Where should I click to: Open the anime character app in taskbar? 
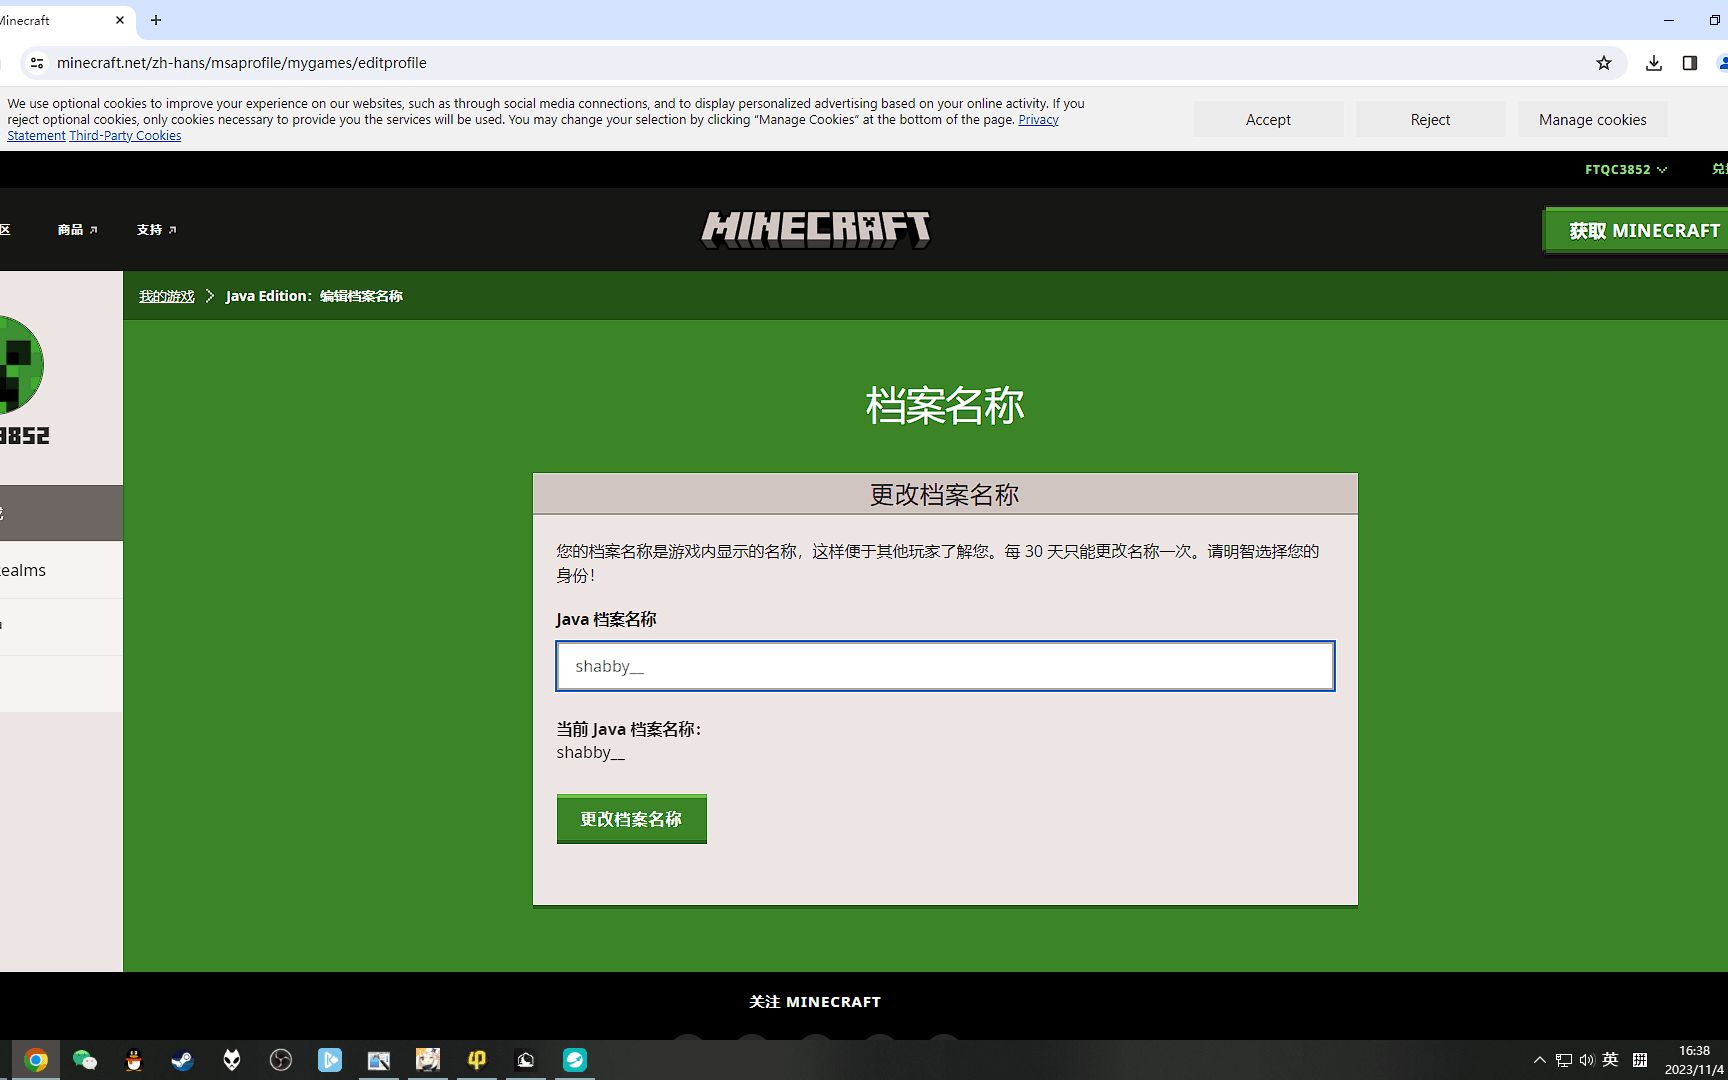(428, 1060)
